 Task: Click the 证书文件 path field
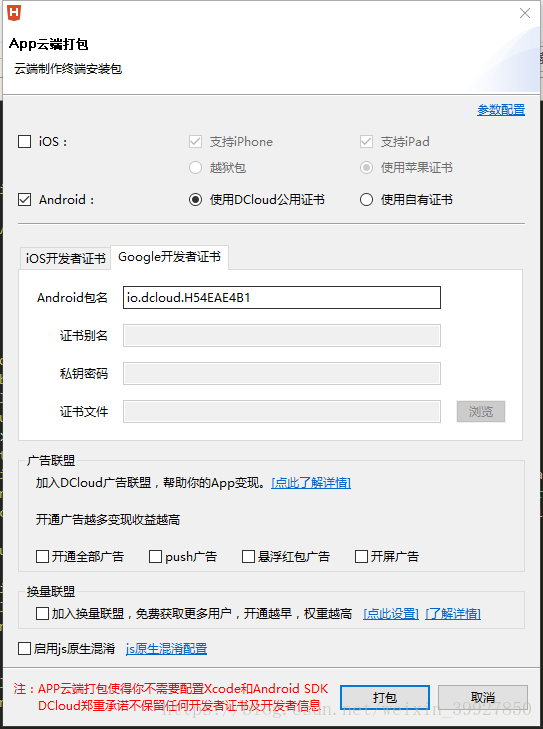tap(282, 412)
